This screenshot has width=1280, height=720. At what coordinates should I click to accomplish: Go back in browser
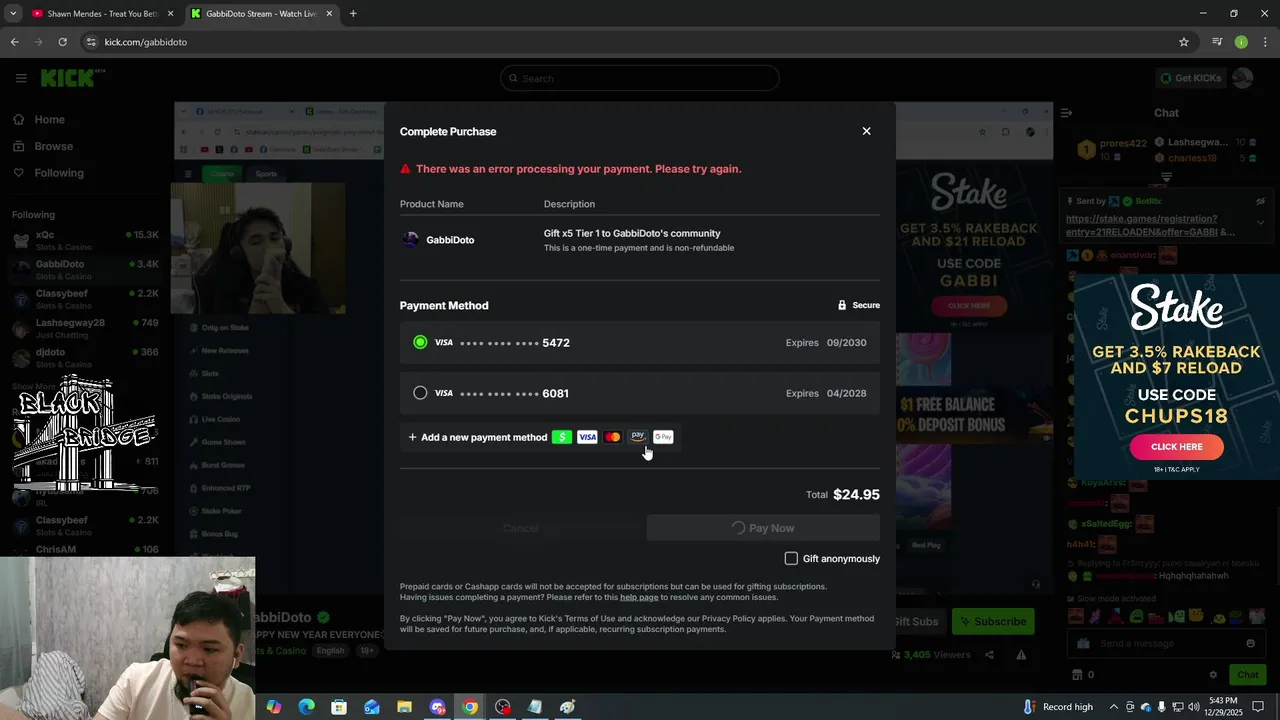pos(14,42)
